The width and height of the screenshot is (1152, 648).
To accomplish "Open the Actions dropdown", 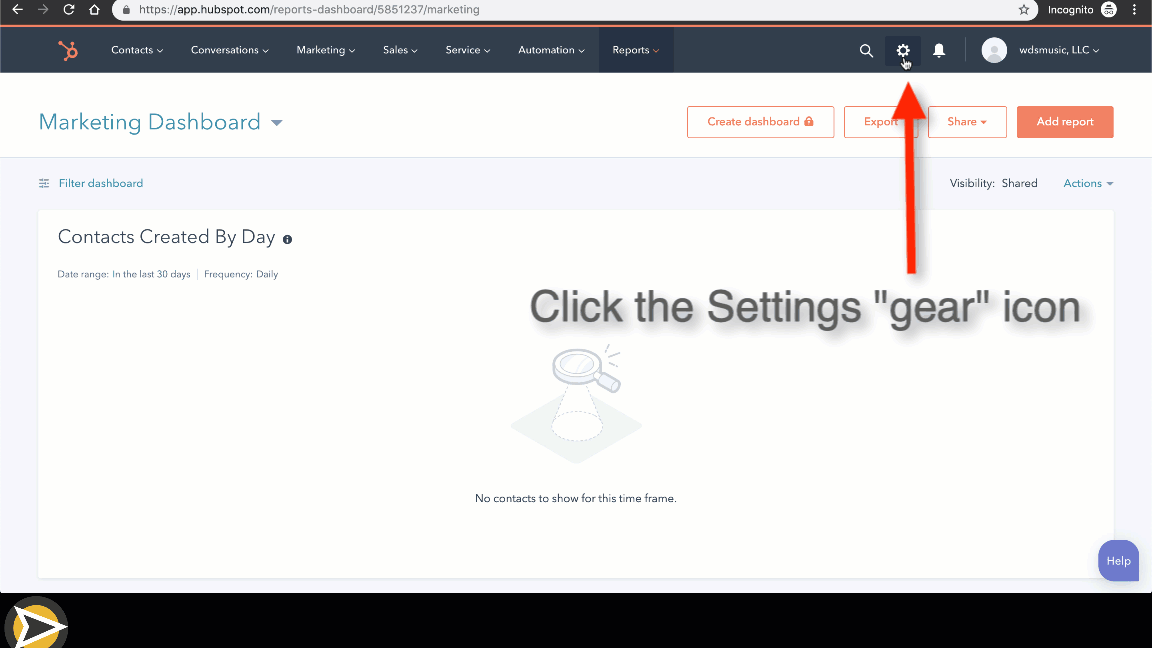I will coord(1088,183).
